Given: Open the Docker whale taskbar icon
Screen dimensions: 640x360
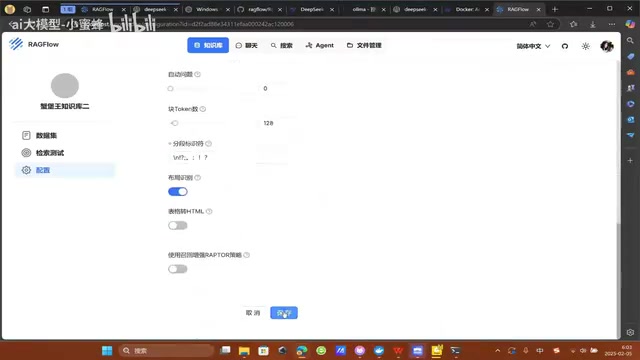Looking at the screenshot, I should 379,351.
